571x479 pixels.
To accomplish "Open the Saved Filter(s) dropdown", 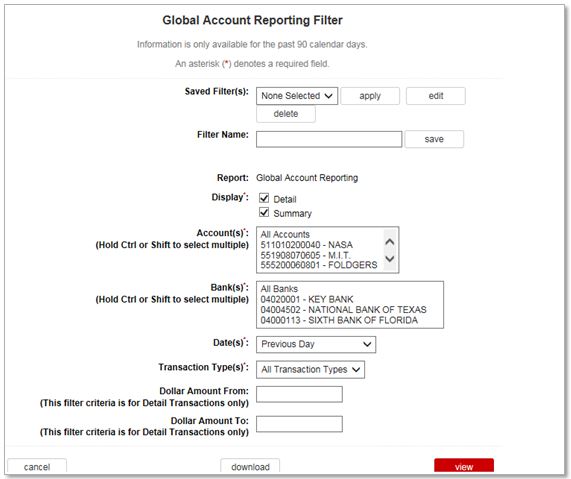I will pyautogui.click(x=297, y=96).
